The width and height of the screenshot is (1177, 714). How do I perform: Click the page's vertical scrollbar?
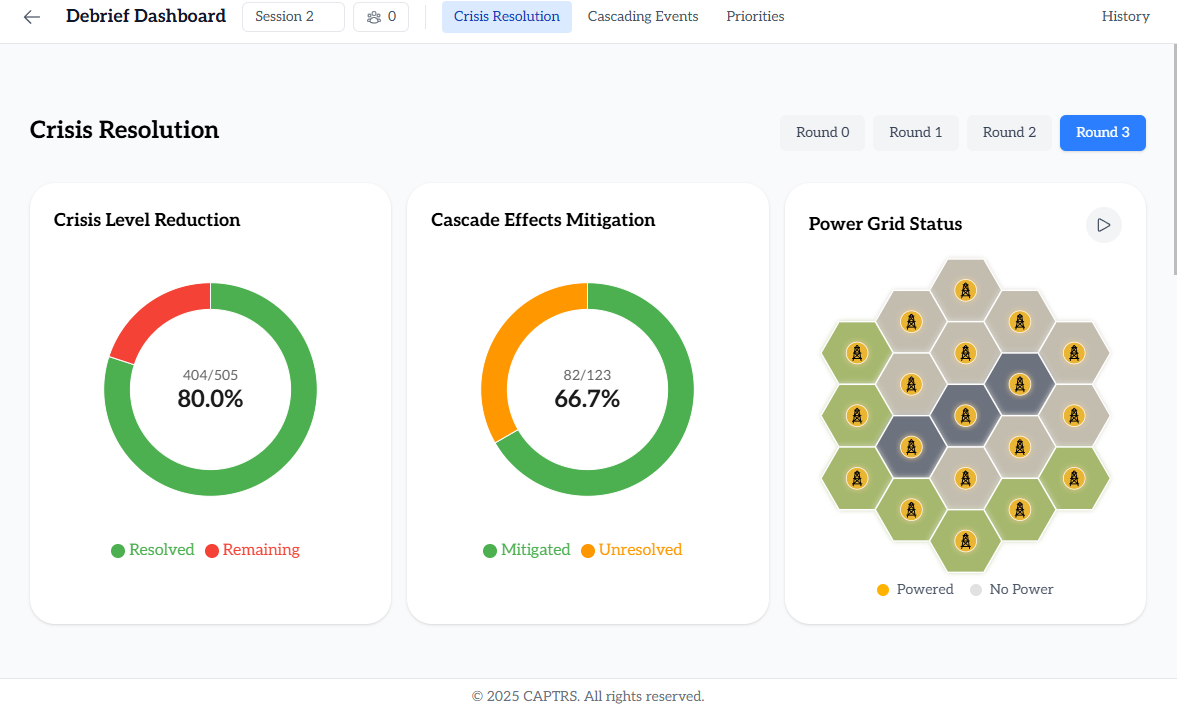coord(1173,160)
